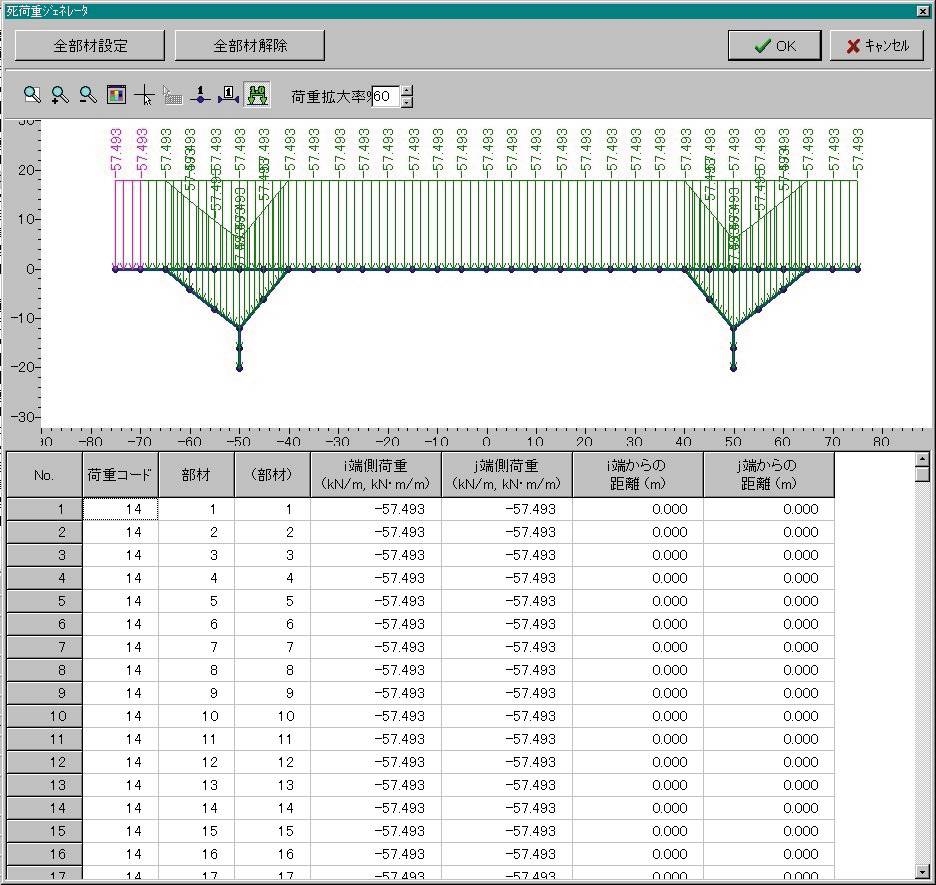Click the i端側荷重 column header
The image size is (936, 885).
pyautogui.click(x=375, y=475)
